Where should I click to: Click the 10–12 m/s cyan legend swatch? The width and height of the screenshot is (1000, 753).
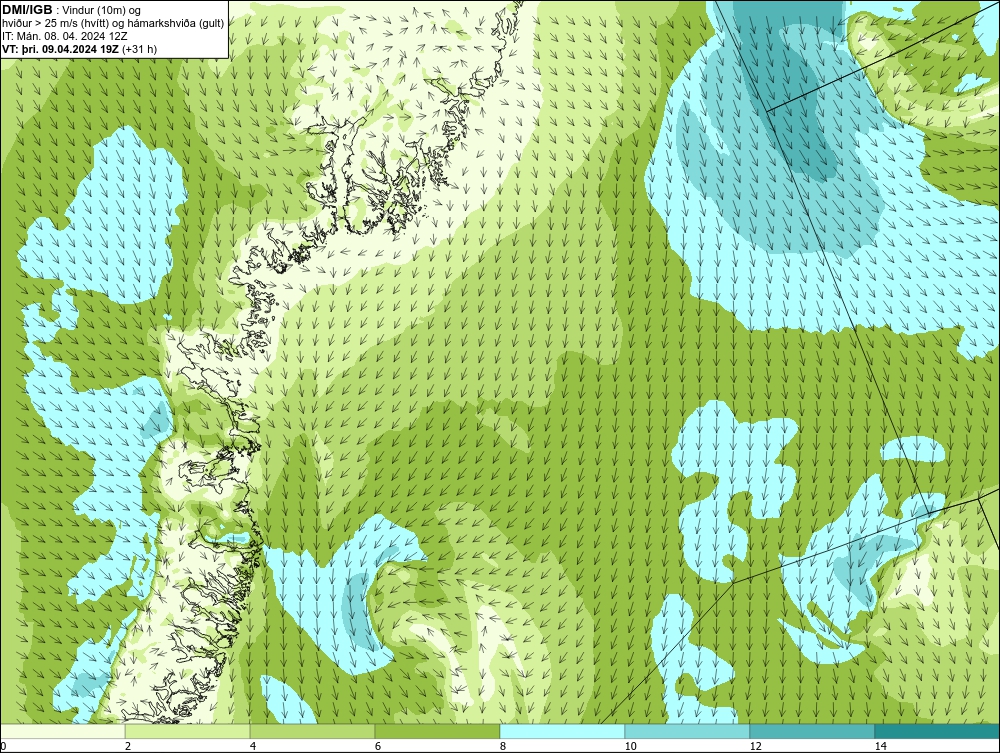click(x=688, y=731)
